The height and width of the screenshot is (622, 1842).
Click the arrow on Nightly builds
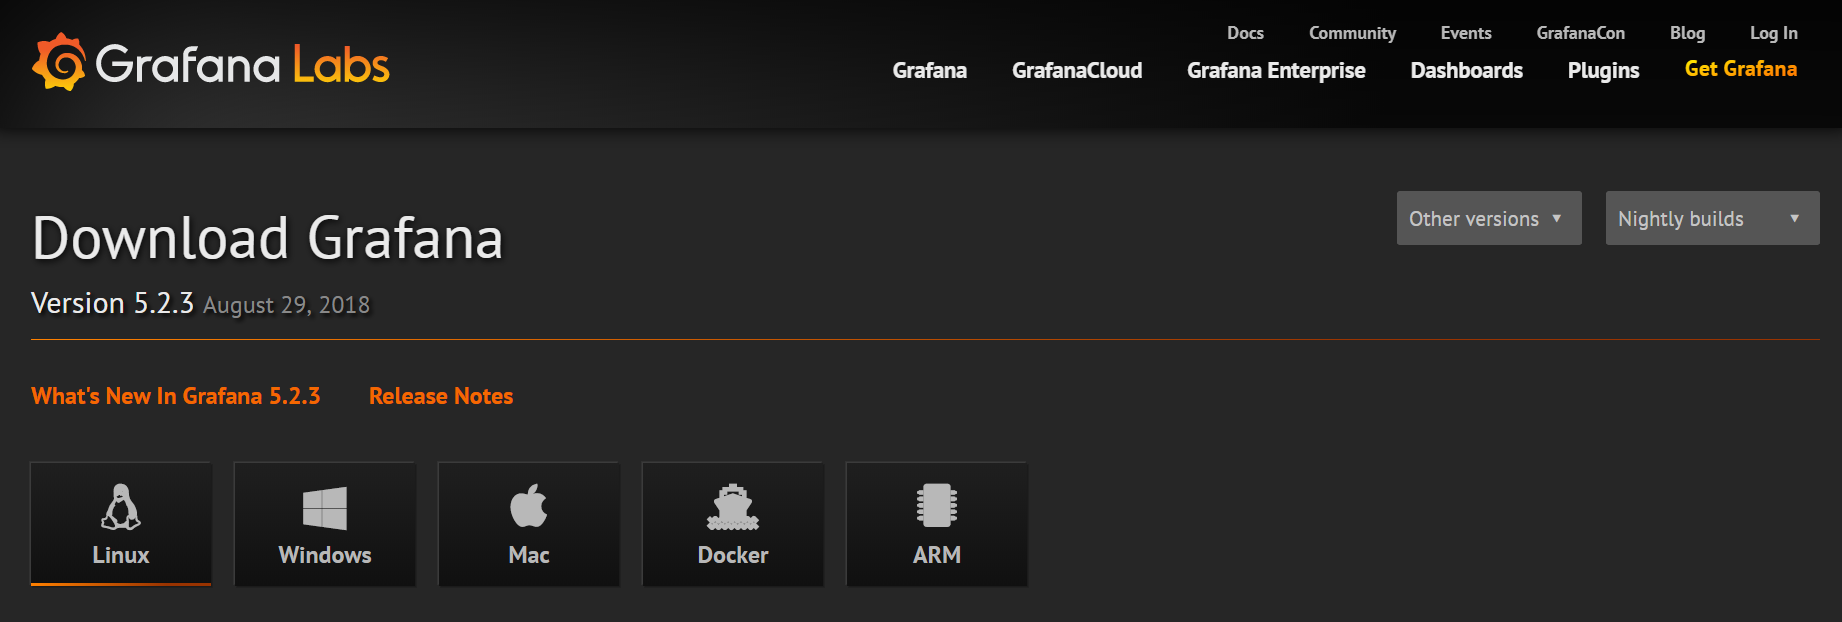click(1795, 218)
